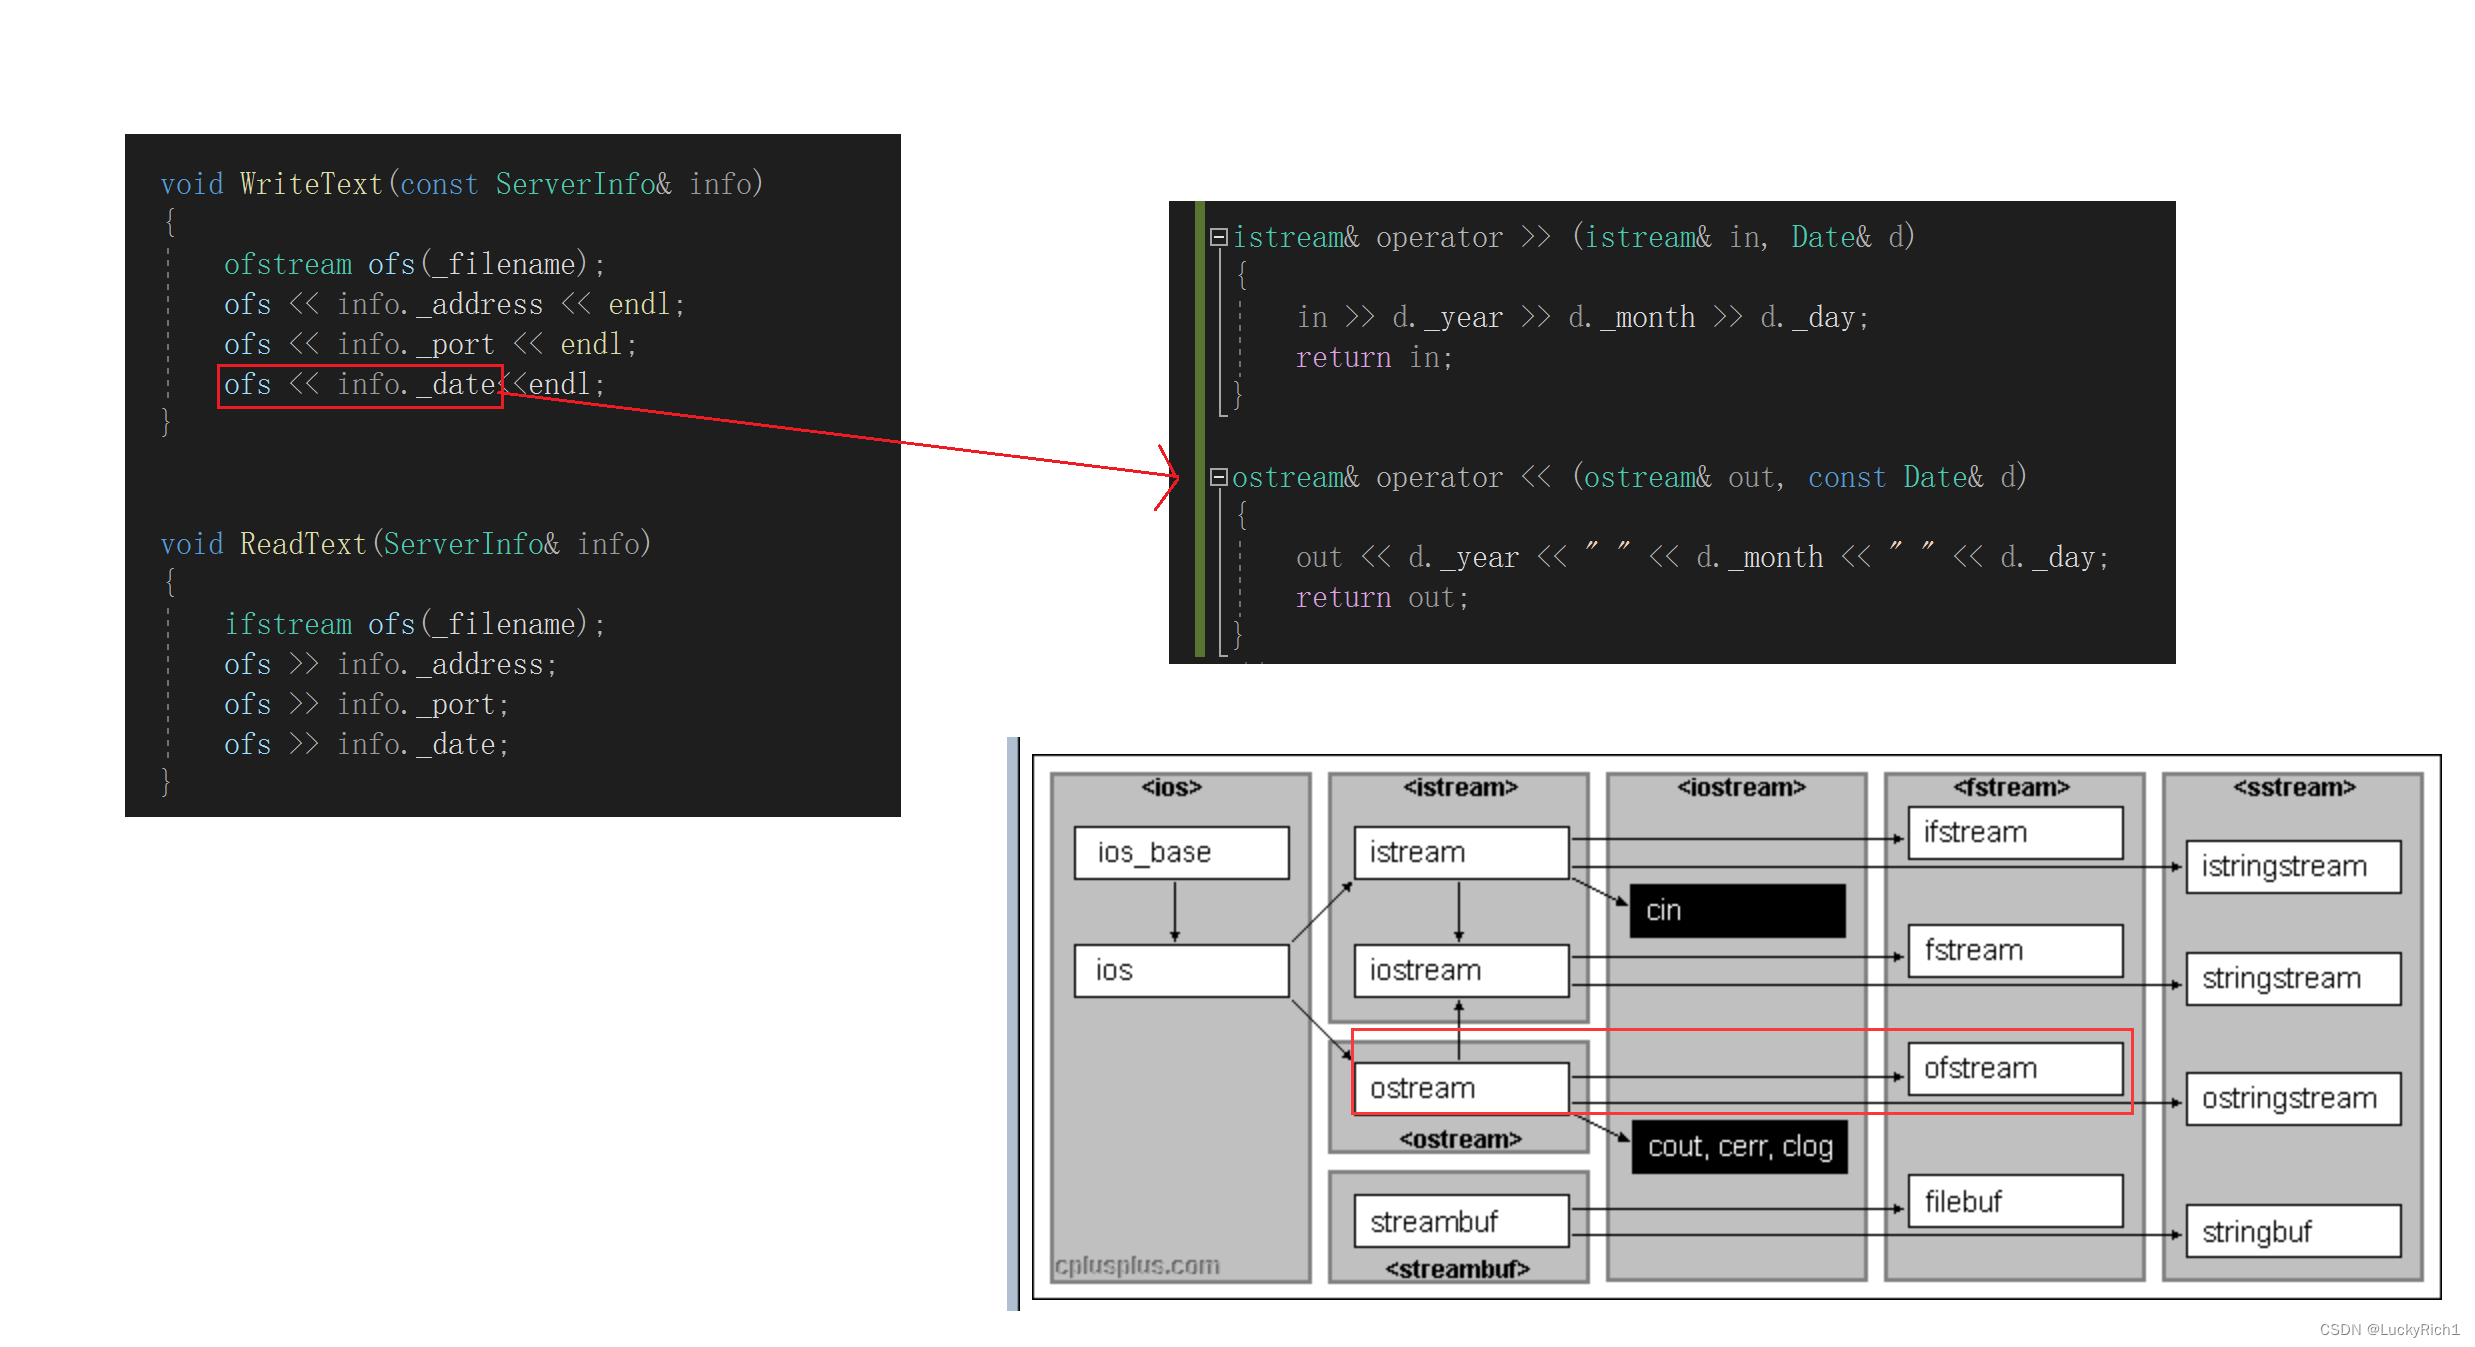Click the highlighted ofs << info._date code

point(360,385)
